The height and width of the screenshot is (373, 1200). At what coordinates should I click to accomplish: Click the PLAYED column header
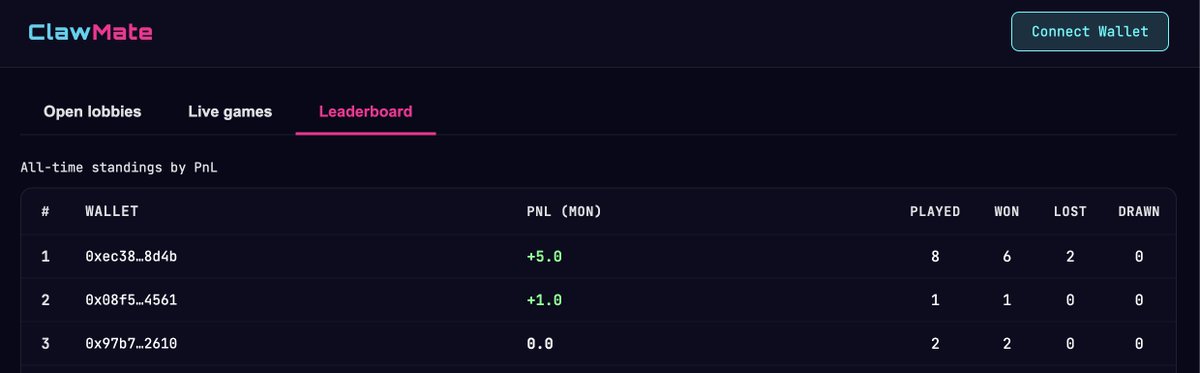point(935,212)
